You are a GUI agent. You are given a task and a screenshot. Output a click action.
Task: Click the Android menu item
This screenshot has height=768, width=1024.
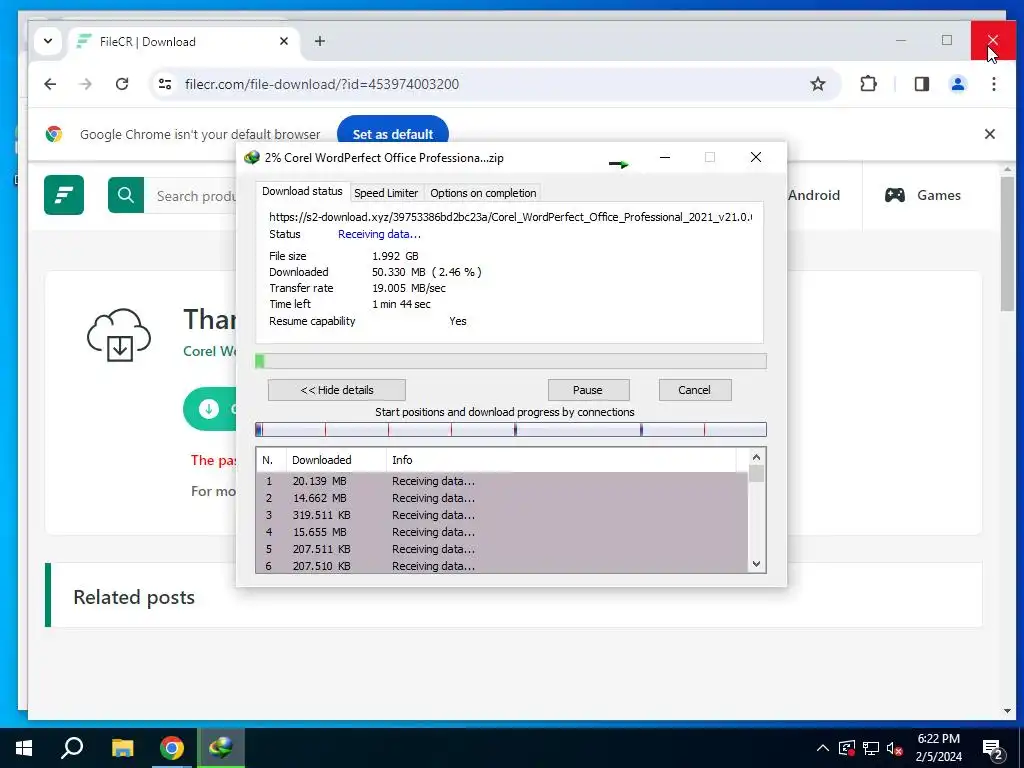[x=813, y=195]
